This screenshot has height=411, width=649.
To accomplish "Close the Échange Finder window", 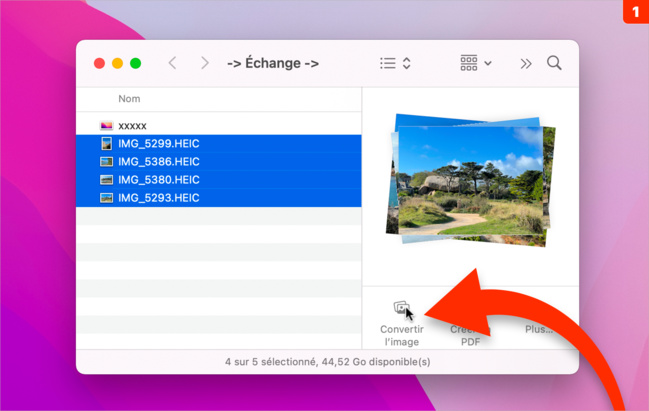I will point(99,63).
